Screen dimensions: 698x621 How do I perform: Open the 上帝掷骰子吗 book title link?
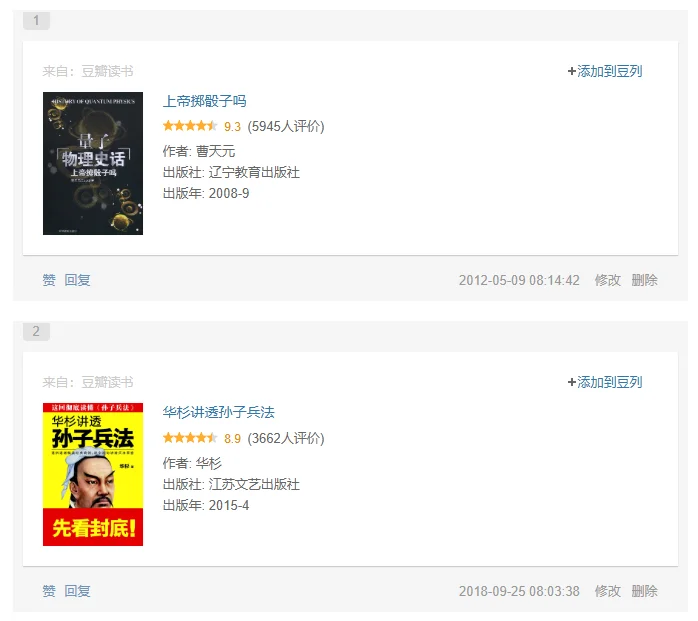tap(204, 101)
